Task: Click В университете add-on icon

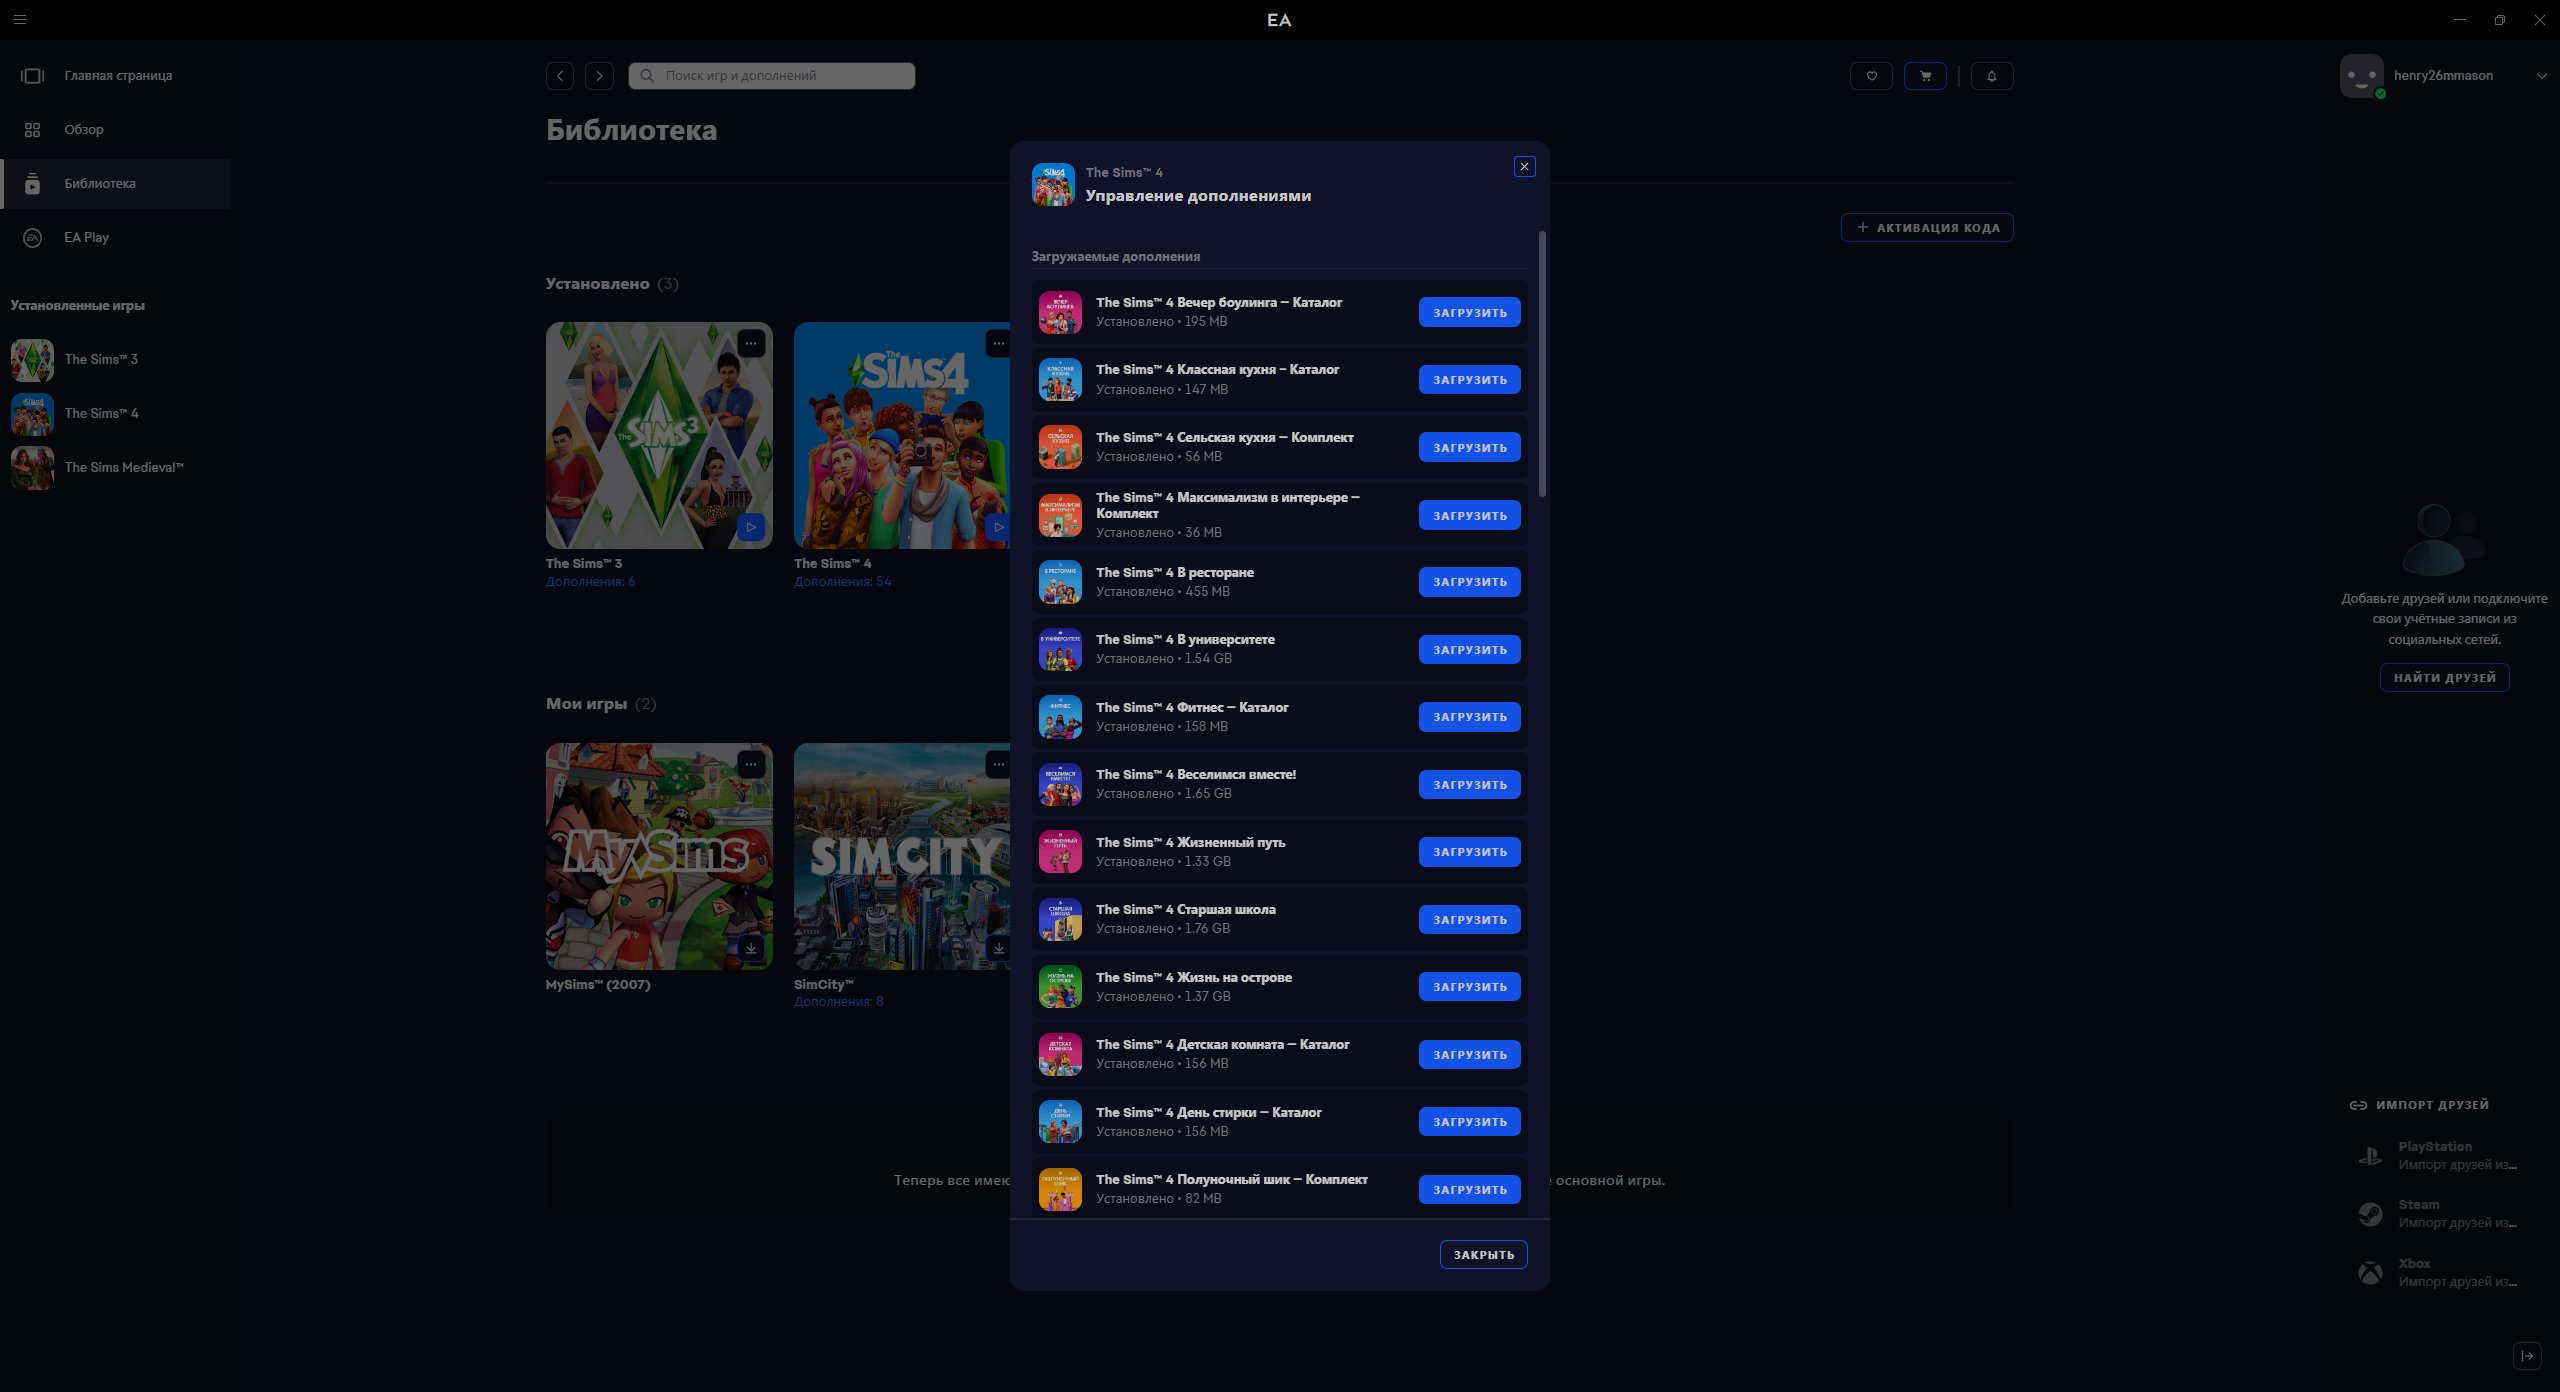Action: click(x=1060, y=650)
